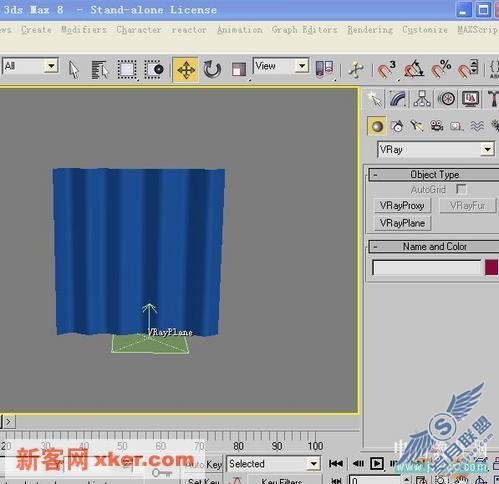499x484 pixels.
Task: Open the red object color swatch
Action: click(492, 268)
